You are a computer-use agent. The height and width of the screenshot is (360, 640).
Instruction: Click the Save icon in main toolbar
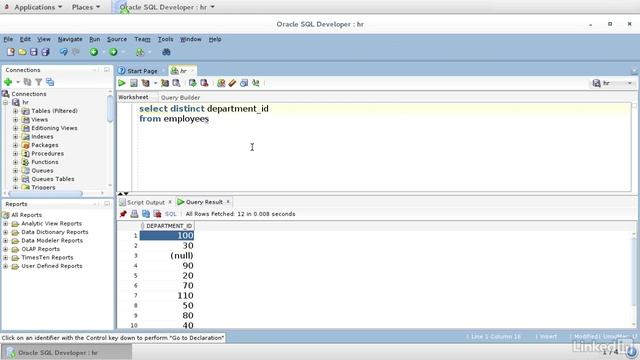click(x=33, y=52)
